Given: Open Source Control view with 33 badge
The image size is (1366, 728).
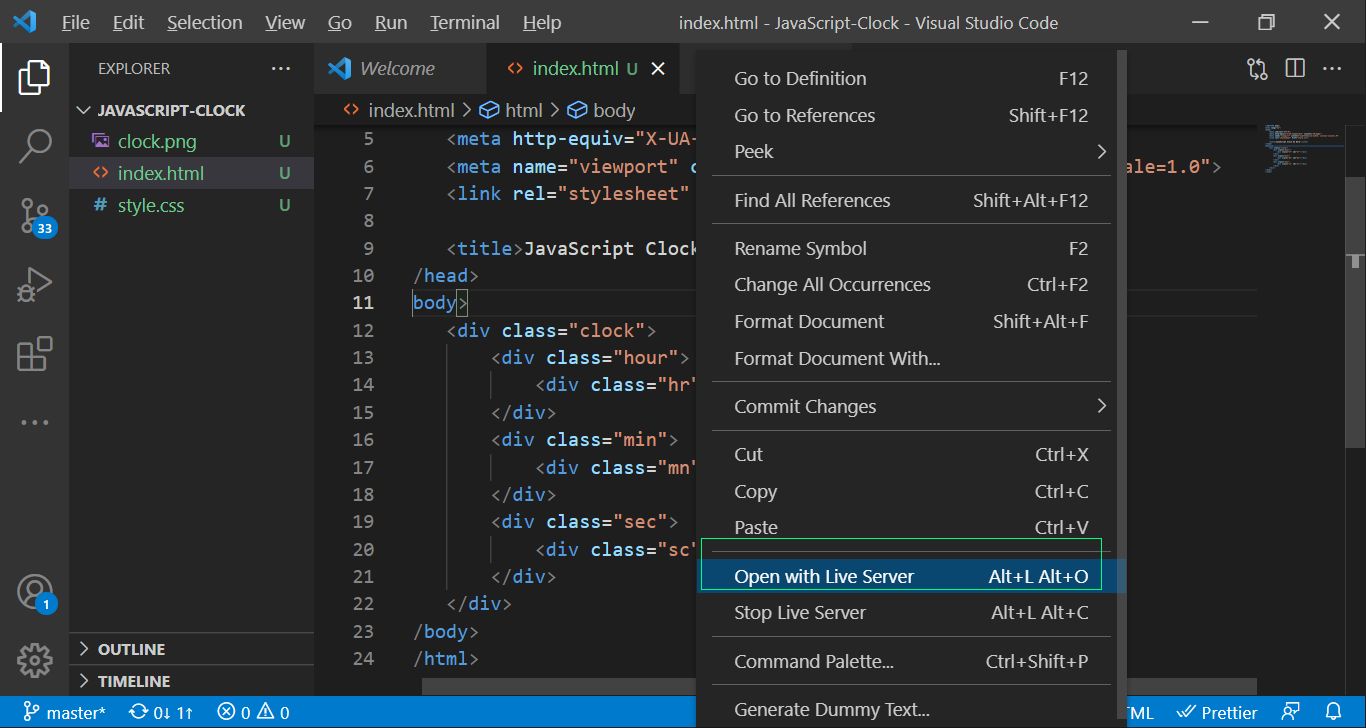Looking at the screenshot, I should pyautogui.click(x=35, y=217).
